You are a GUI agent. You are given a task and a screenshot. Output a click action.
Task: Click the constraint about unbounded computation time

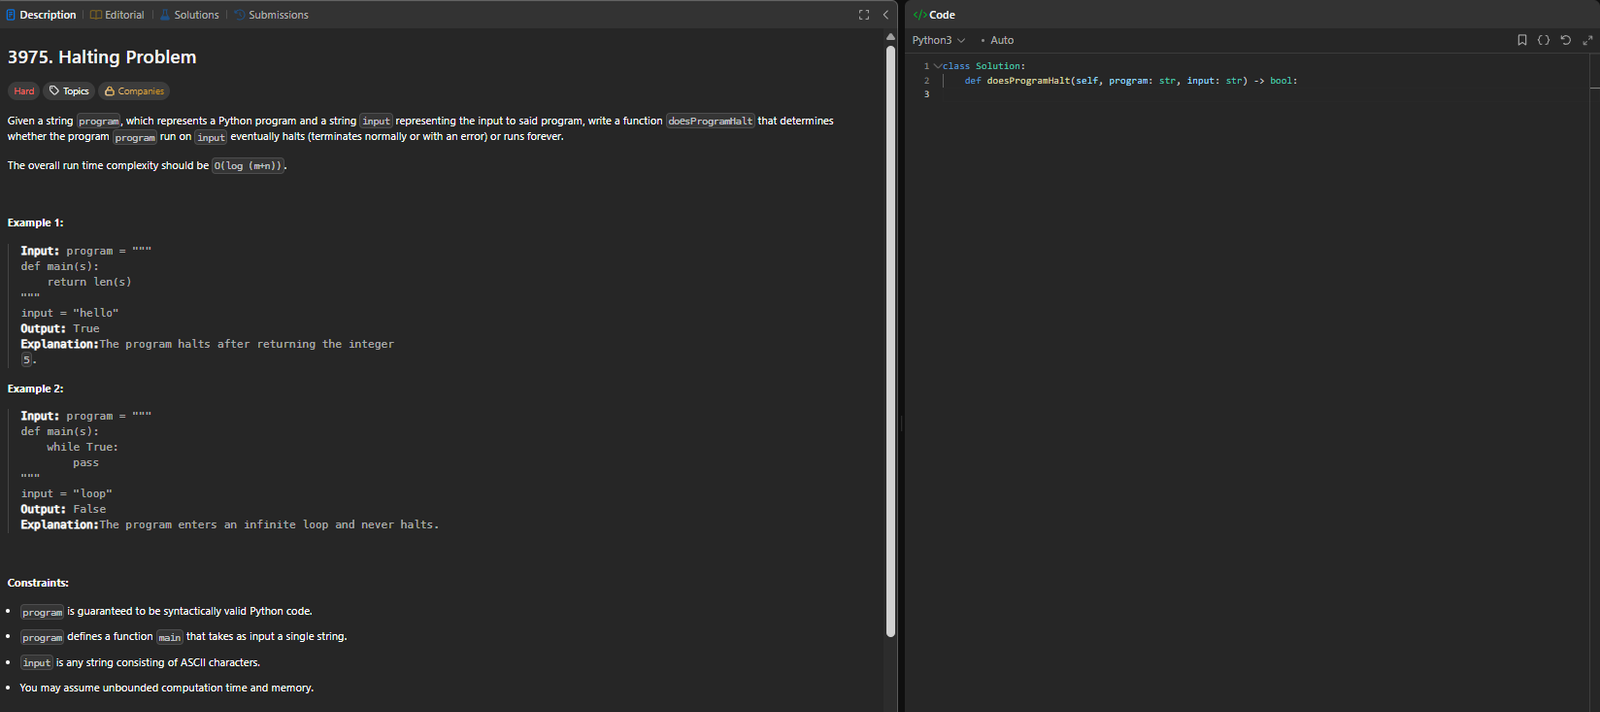167,688
